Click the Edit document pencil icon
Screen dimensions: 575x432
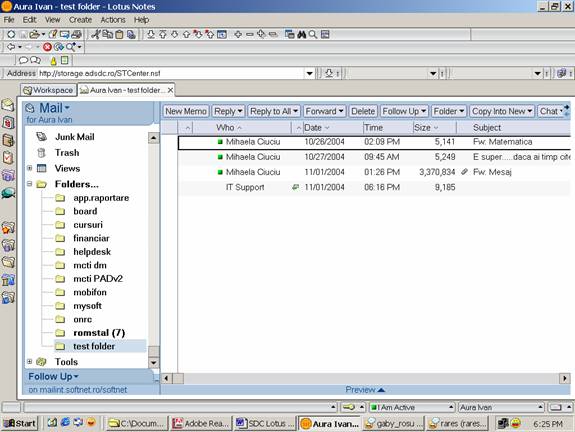53,34
